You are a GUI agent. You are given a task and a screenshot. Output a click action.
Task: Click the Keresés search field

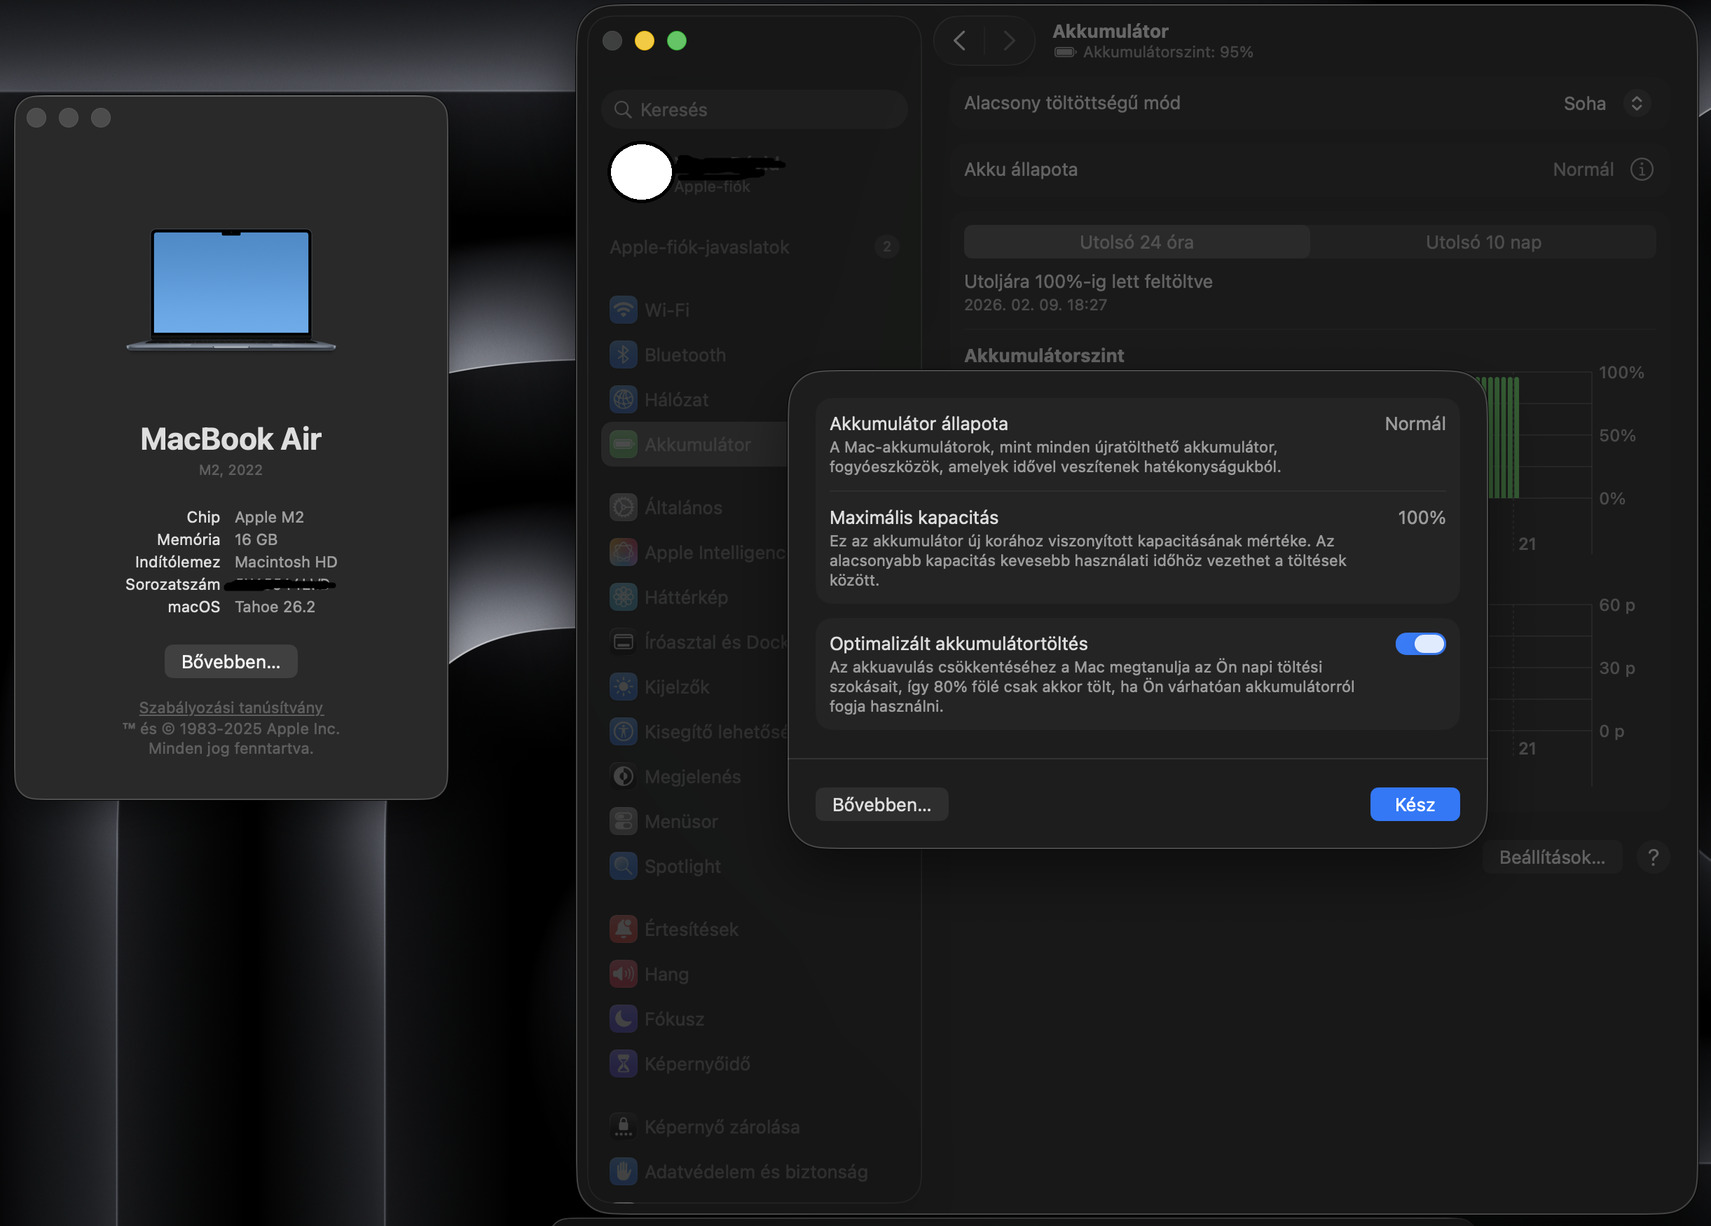click(755, 110)
